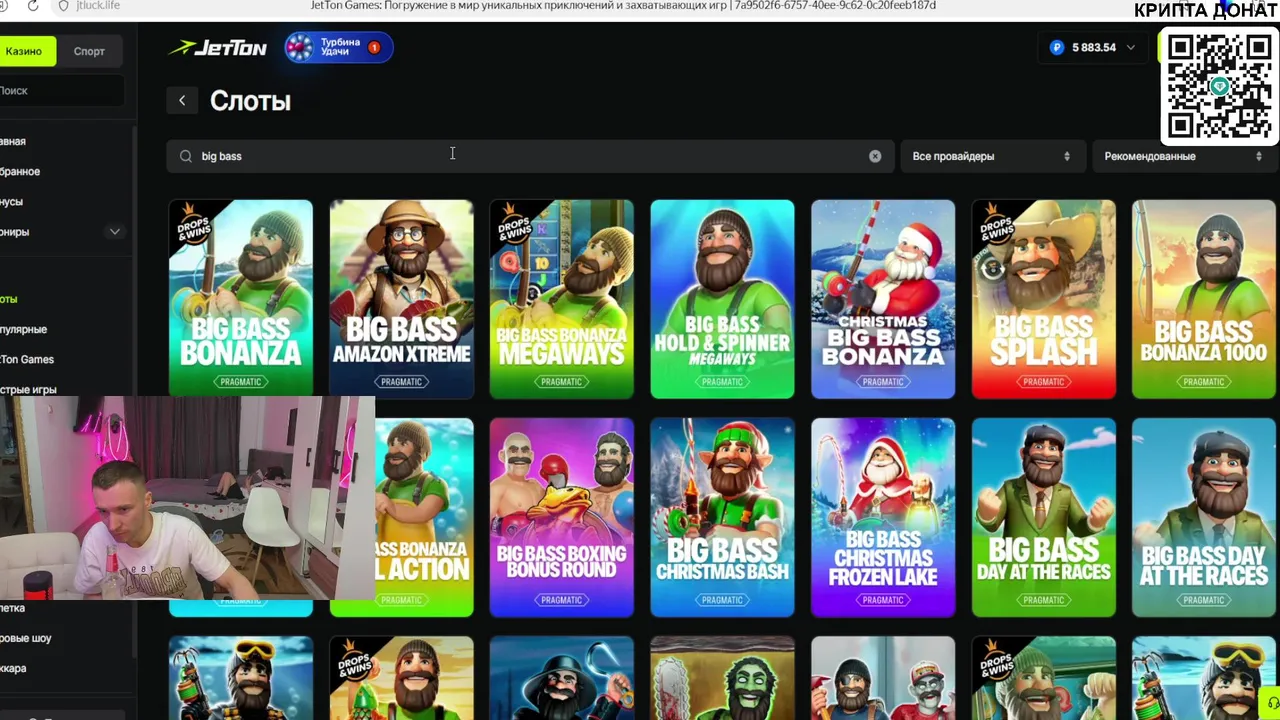Open Big Bass Amazon Xtreme slot

401,299
